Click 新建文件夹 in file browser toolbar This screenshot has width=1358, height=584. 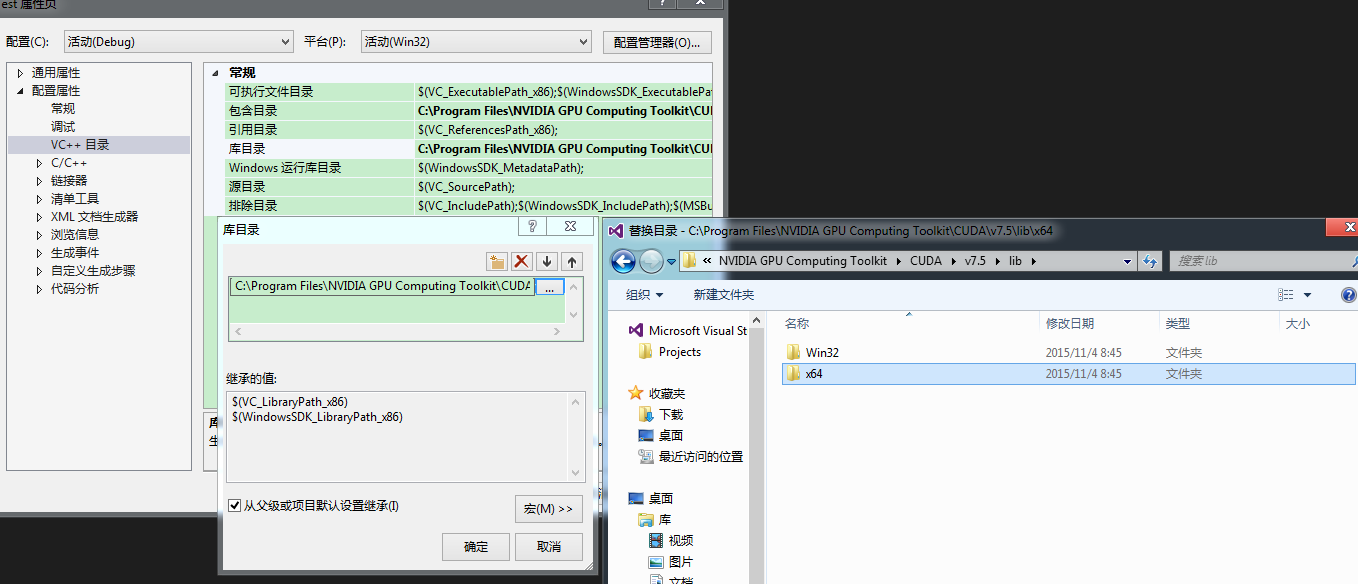pos(724,295)
